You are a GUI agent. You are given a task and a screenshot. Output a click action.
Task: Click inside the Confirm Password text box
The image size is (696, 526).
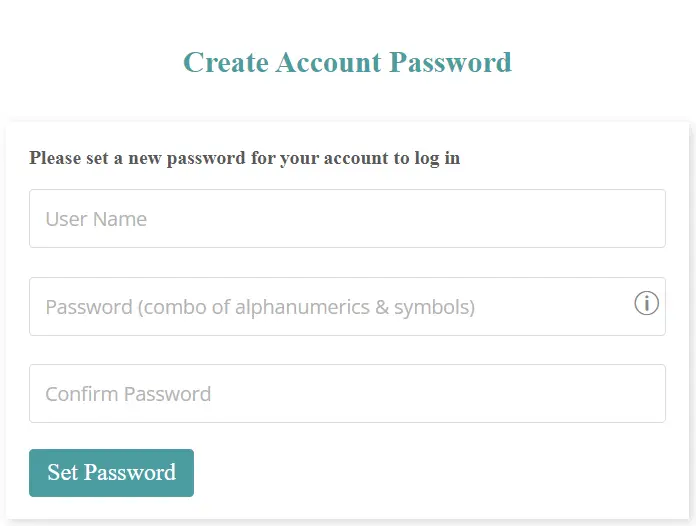point(347,394)
